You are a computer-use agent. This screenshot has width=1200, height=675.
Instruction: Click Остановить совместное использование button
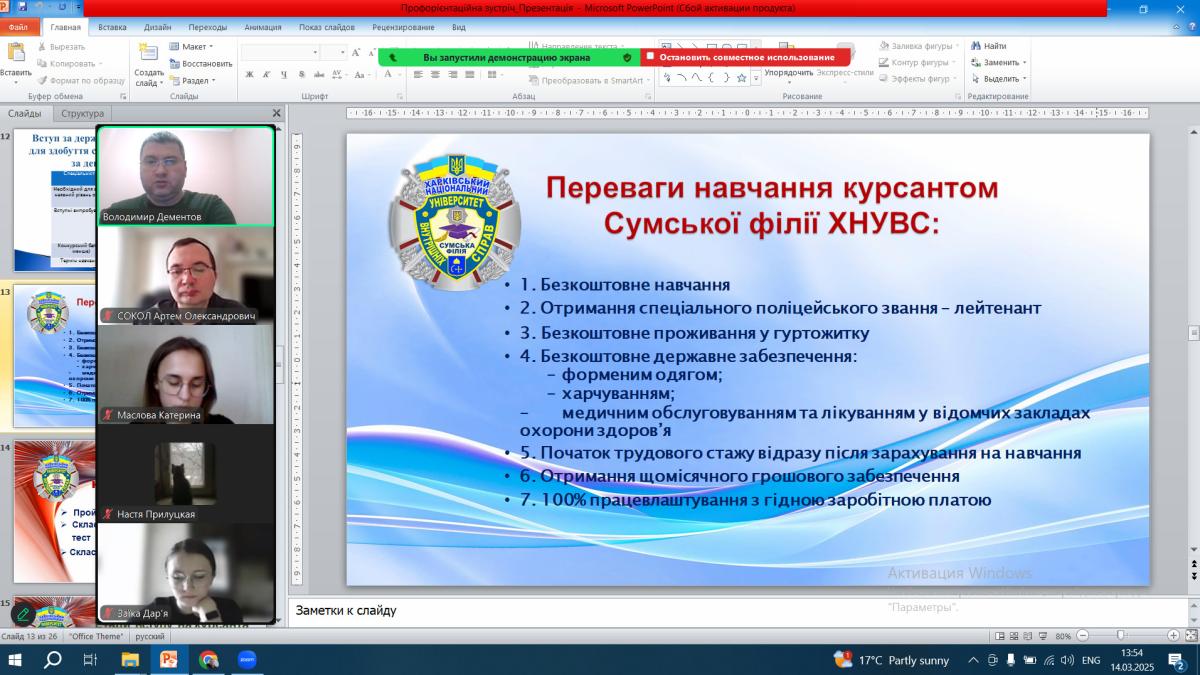[x=746, y=57]
